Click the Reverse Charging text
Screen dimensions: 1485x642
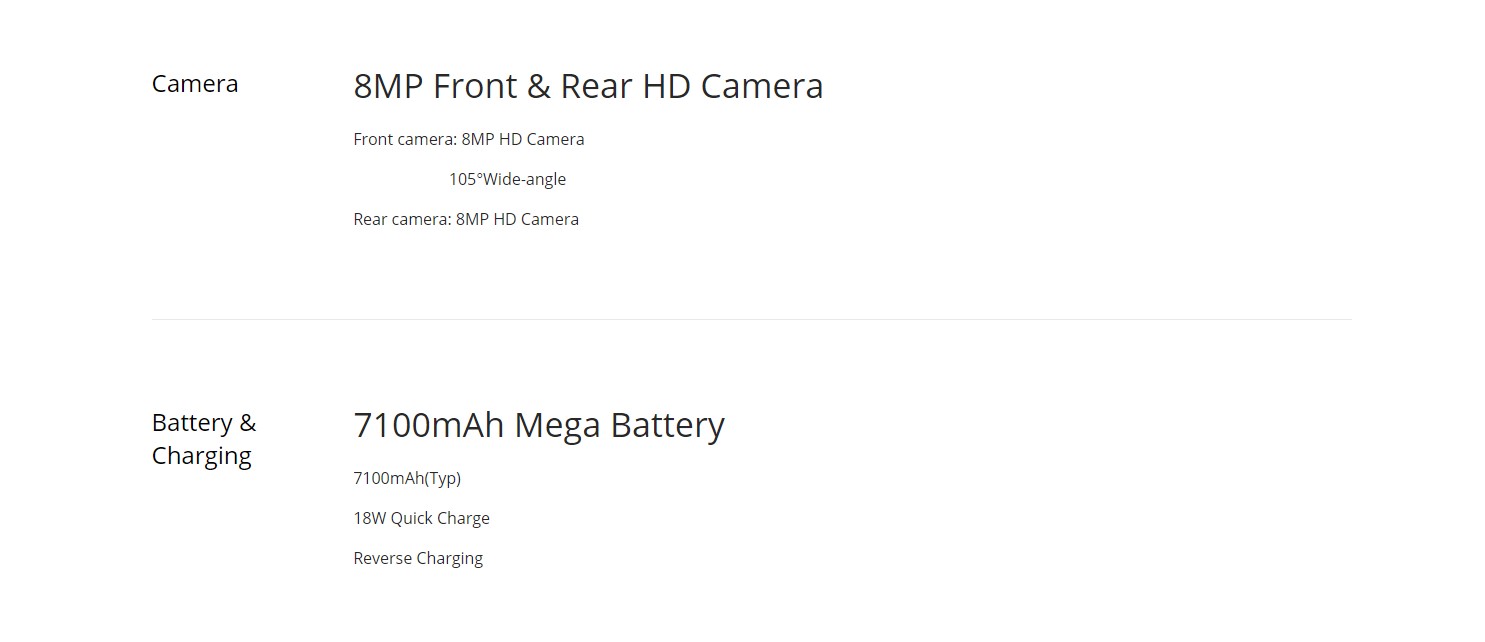coord(418,558)
